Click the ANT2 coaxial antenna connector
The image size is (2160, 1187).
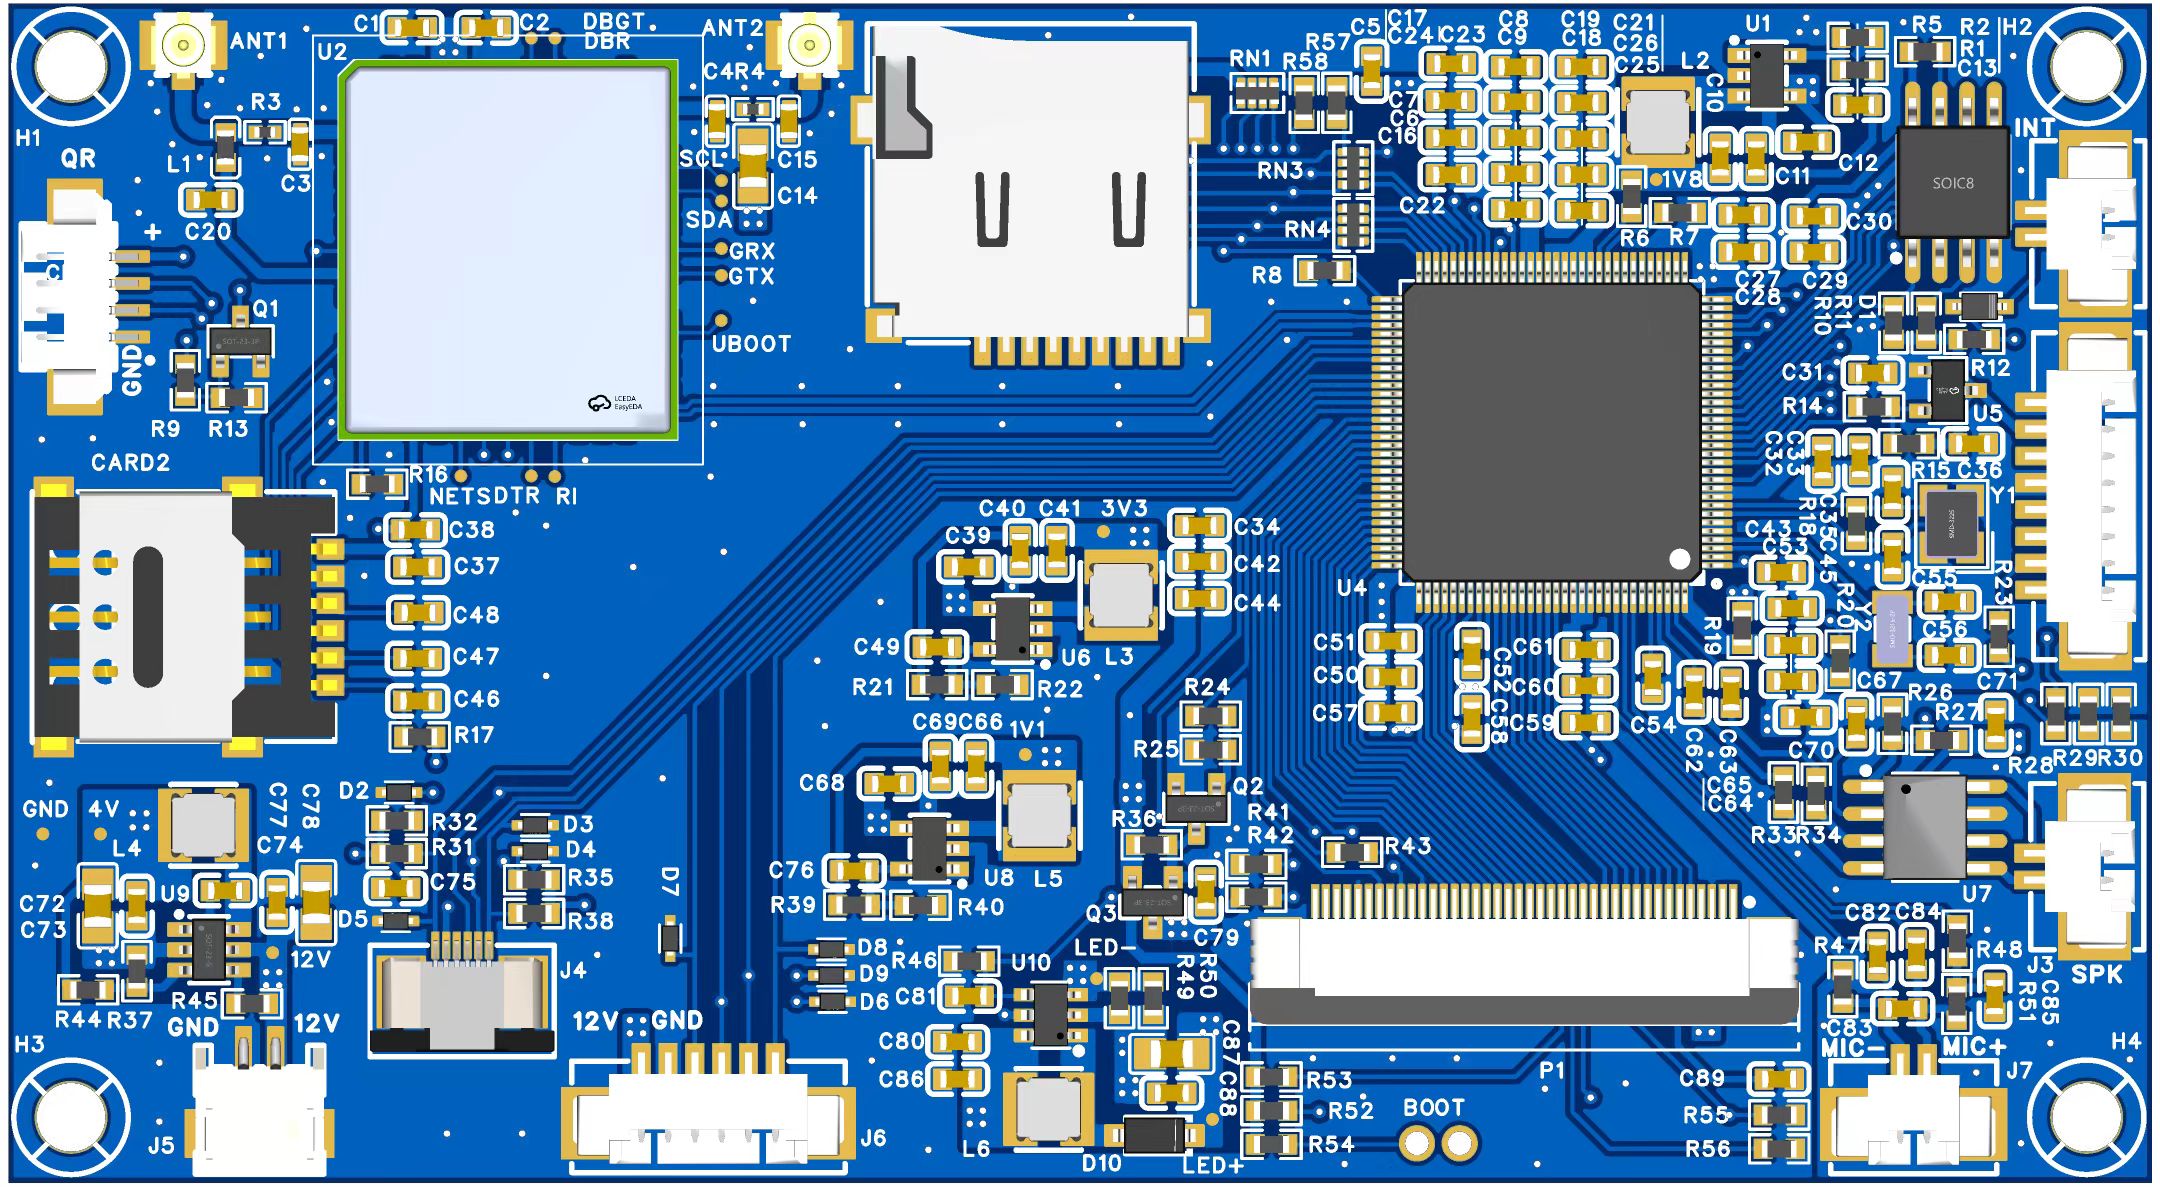pyautogui.click(x=809, y=46)
